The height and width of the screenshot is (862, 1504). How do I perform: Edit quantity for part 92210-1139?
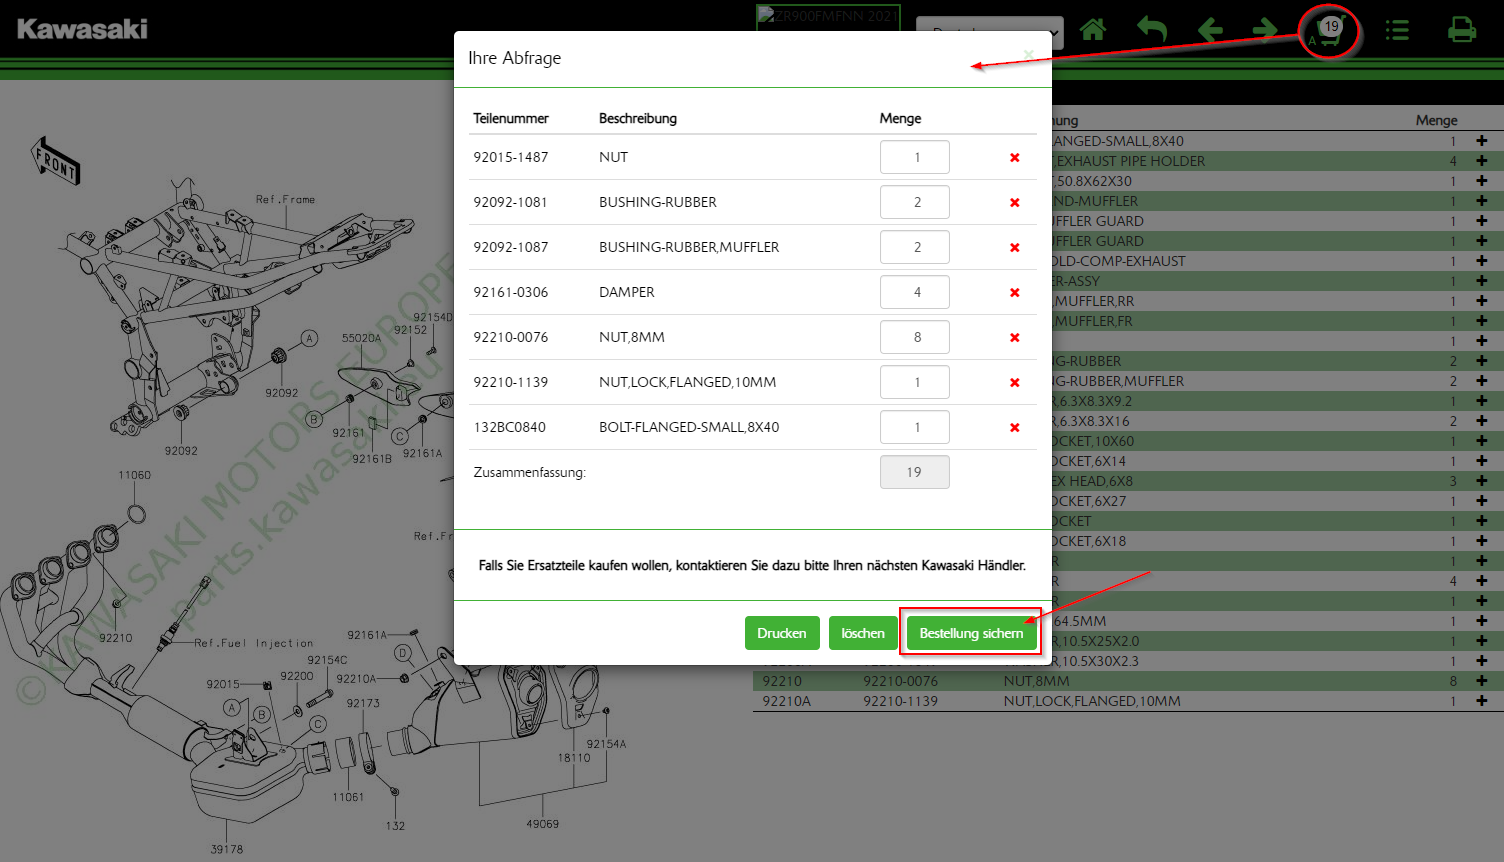pos(915,382)
